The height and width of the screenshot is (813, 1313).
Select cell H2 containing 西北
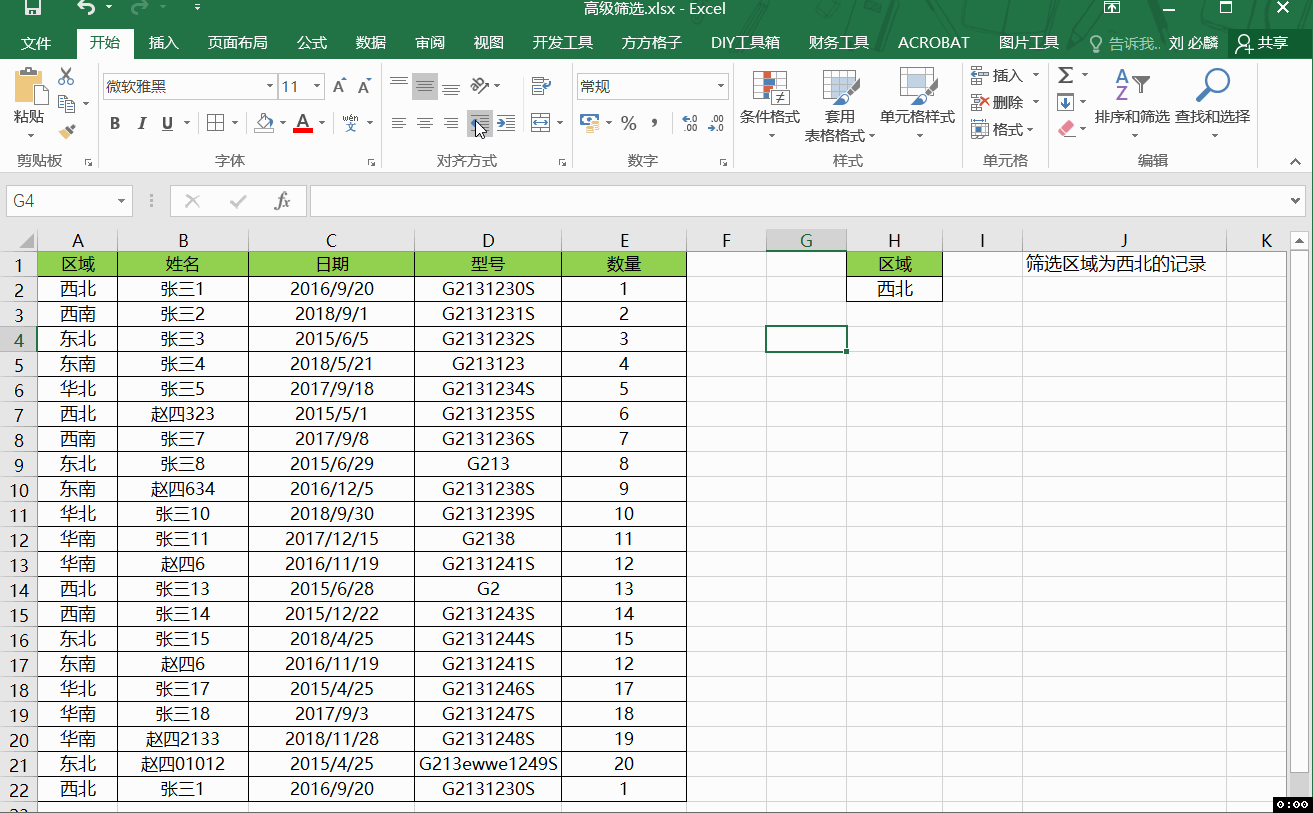pyautogui.click(x=895, y=289)
